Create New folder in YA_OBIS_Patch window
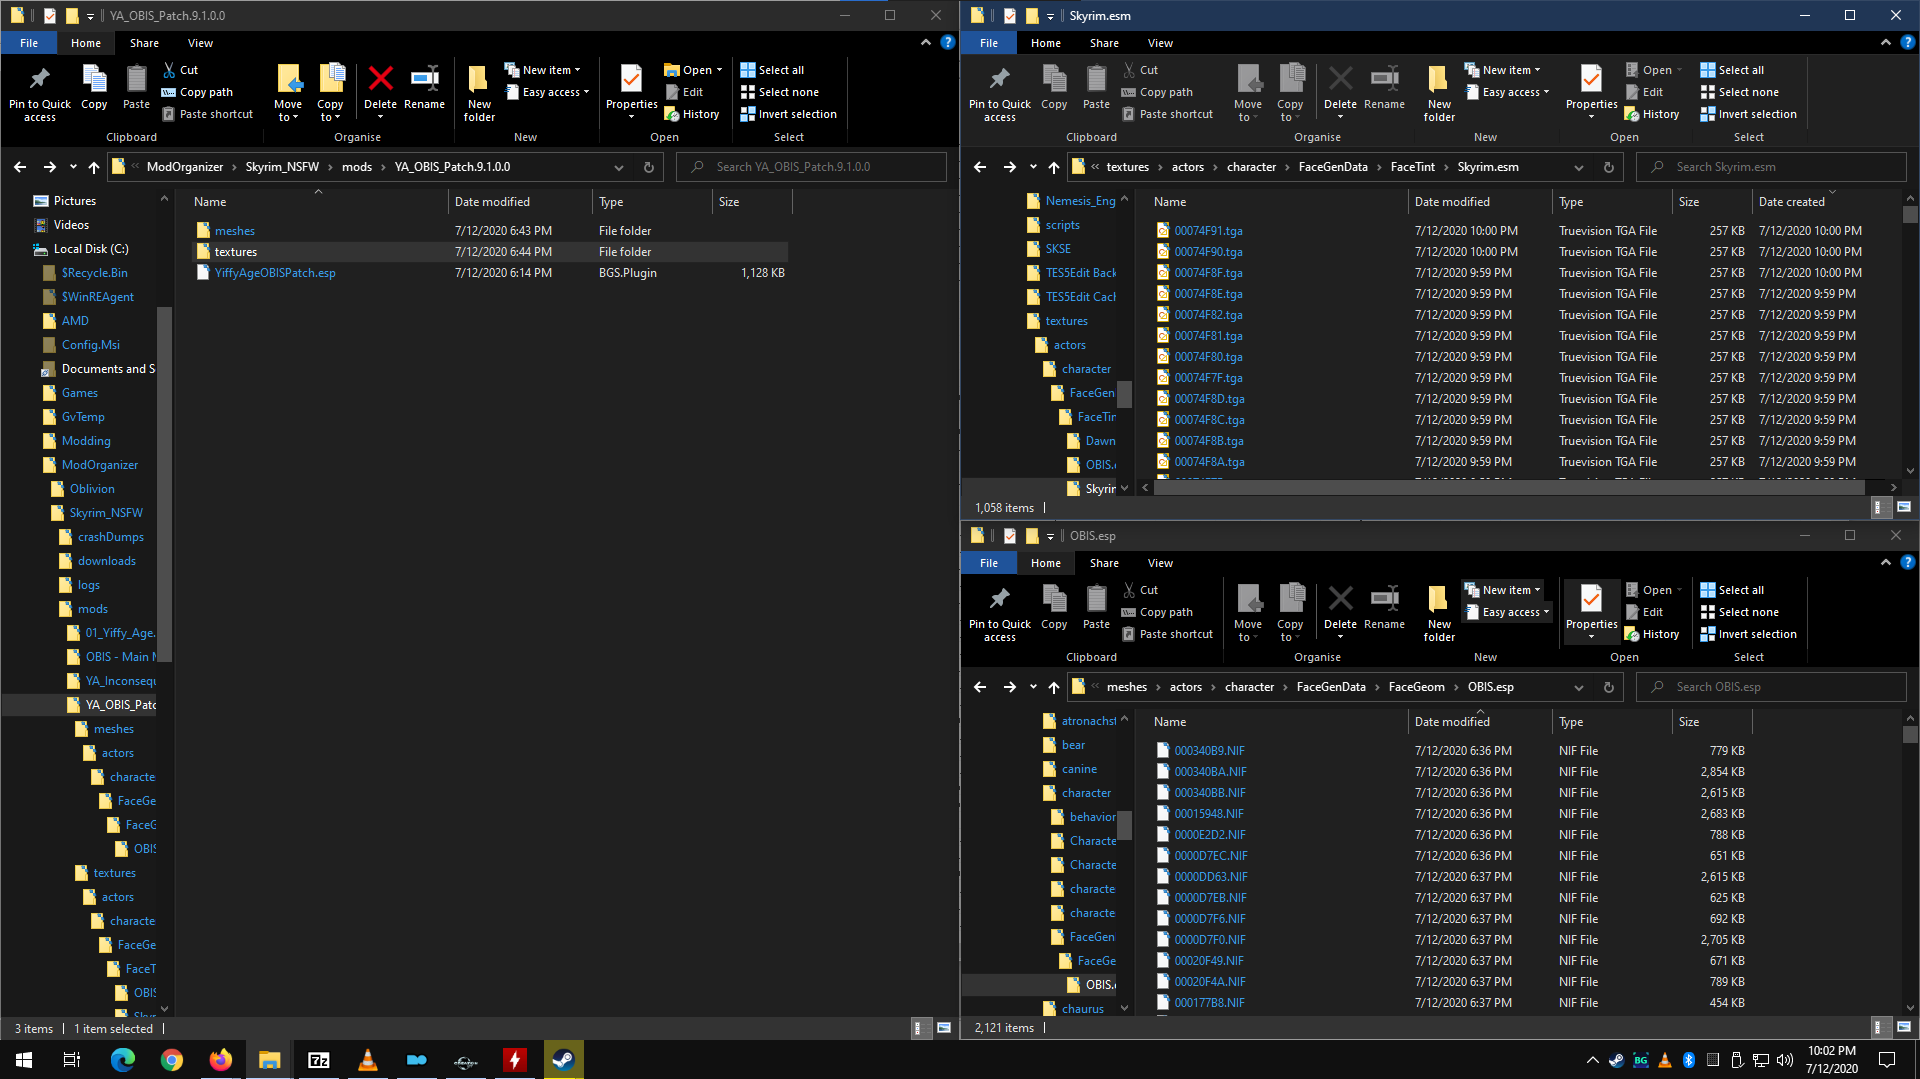The height and width of the screenshot is (1079, 1920). pyautogui.click(x=479, y=92)
